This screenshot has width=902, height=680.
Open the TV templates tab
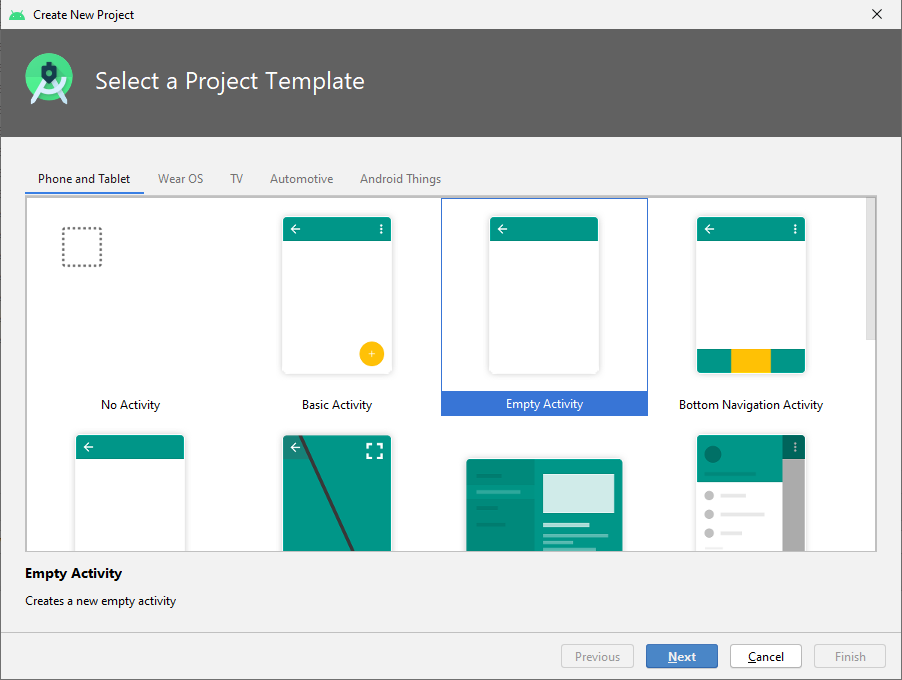236,179
